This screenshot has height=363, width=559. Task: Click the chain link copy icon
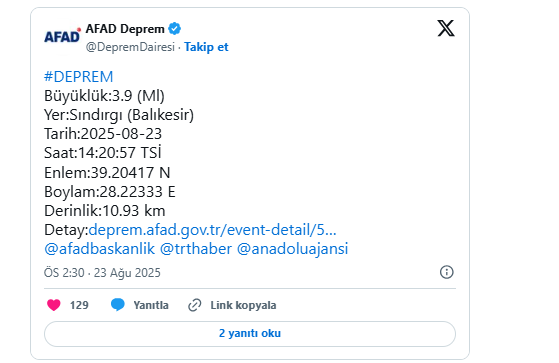click(x=195, y=305)
